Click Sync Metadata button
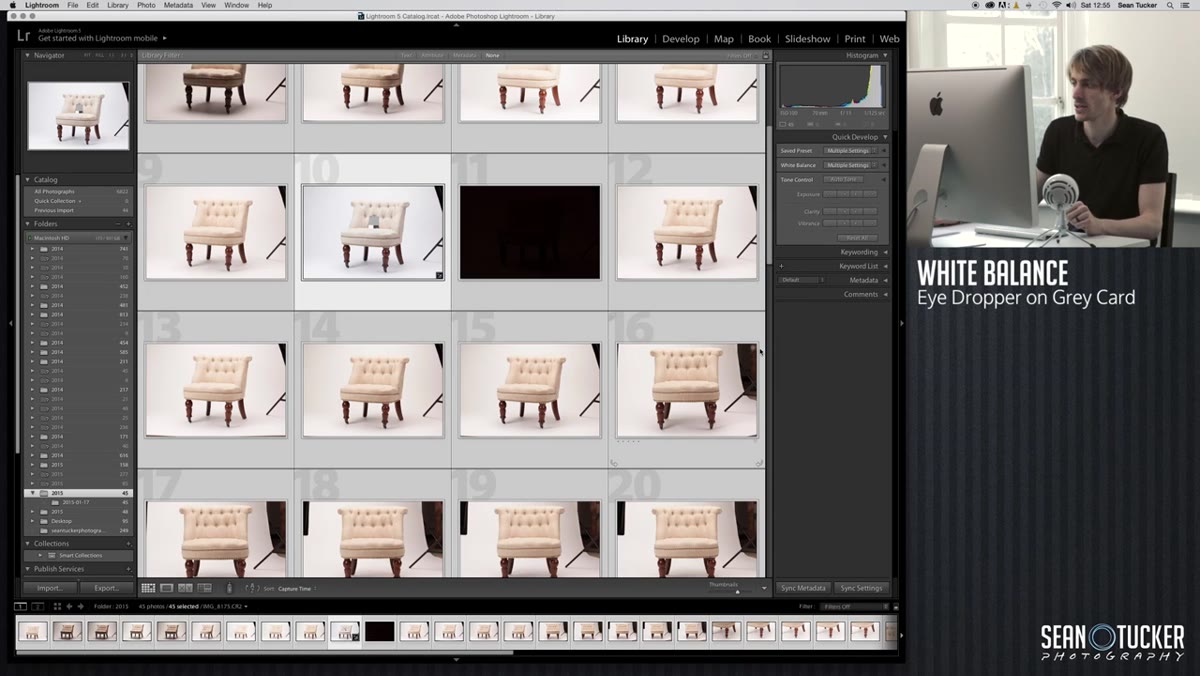 pos(803,588)
